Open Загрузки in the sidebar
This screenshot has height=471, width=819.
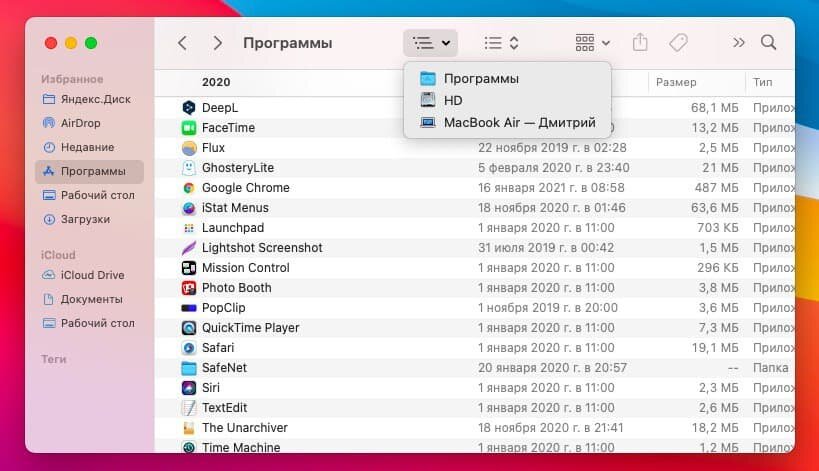(x=89, y=219)
